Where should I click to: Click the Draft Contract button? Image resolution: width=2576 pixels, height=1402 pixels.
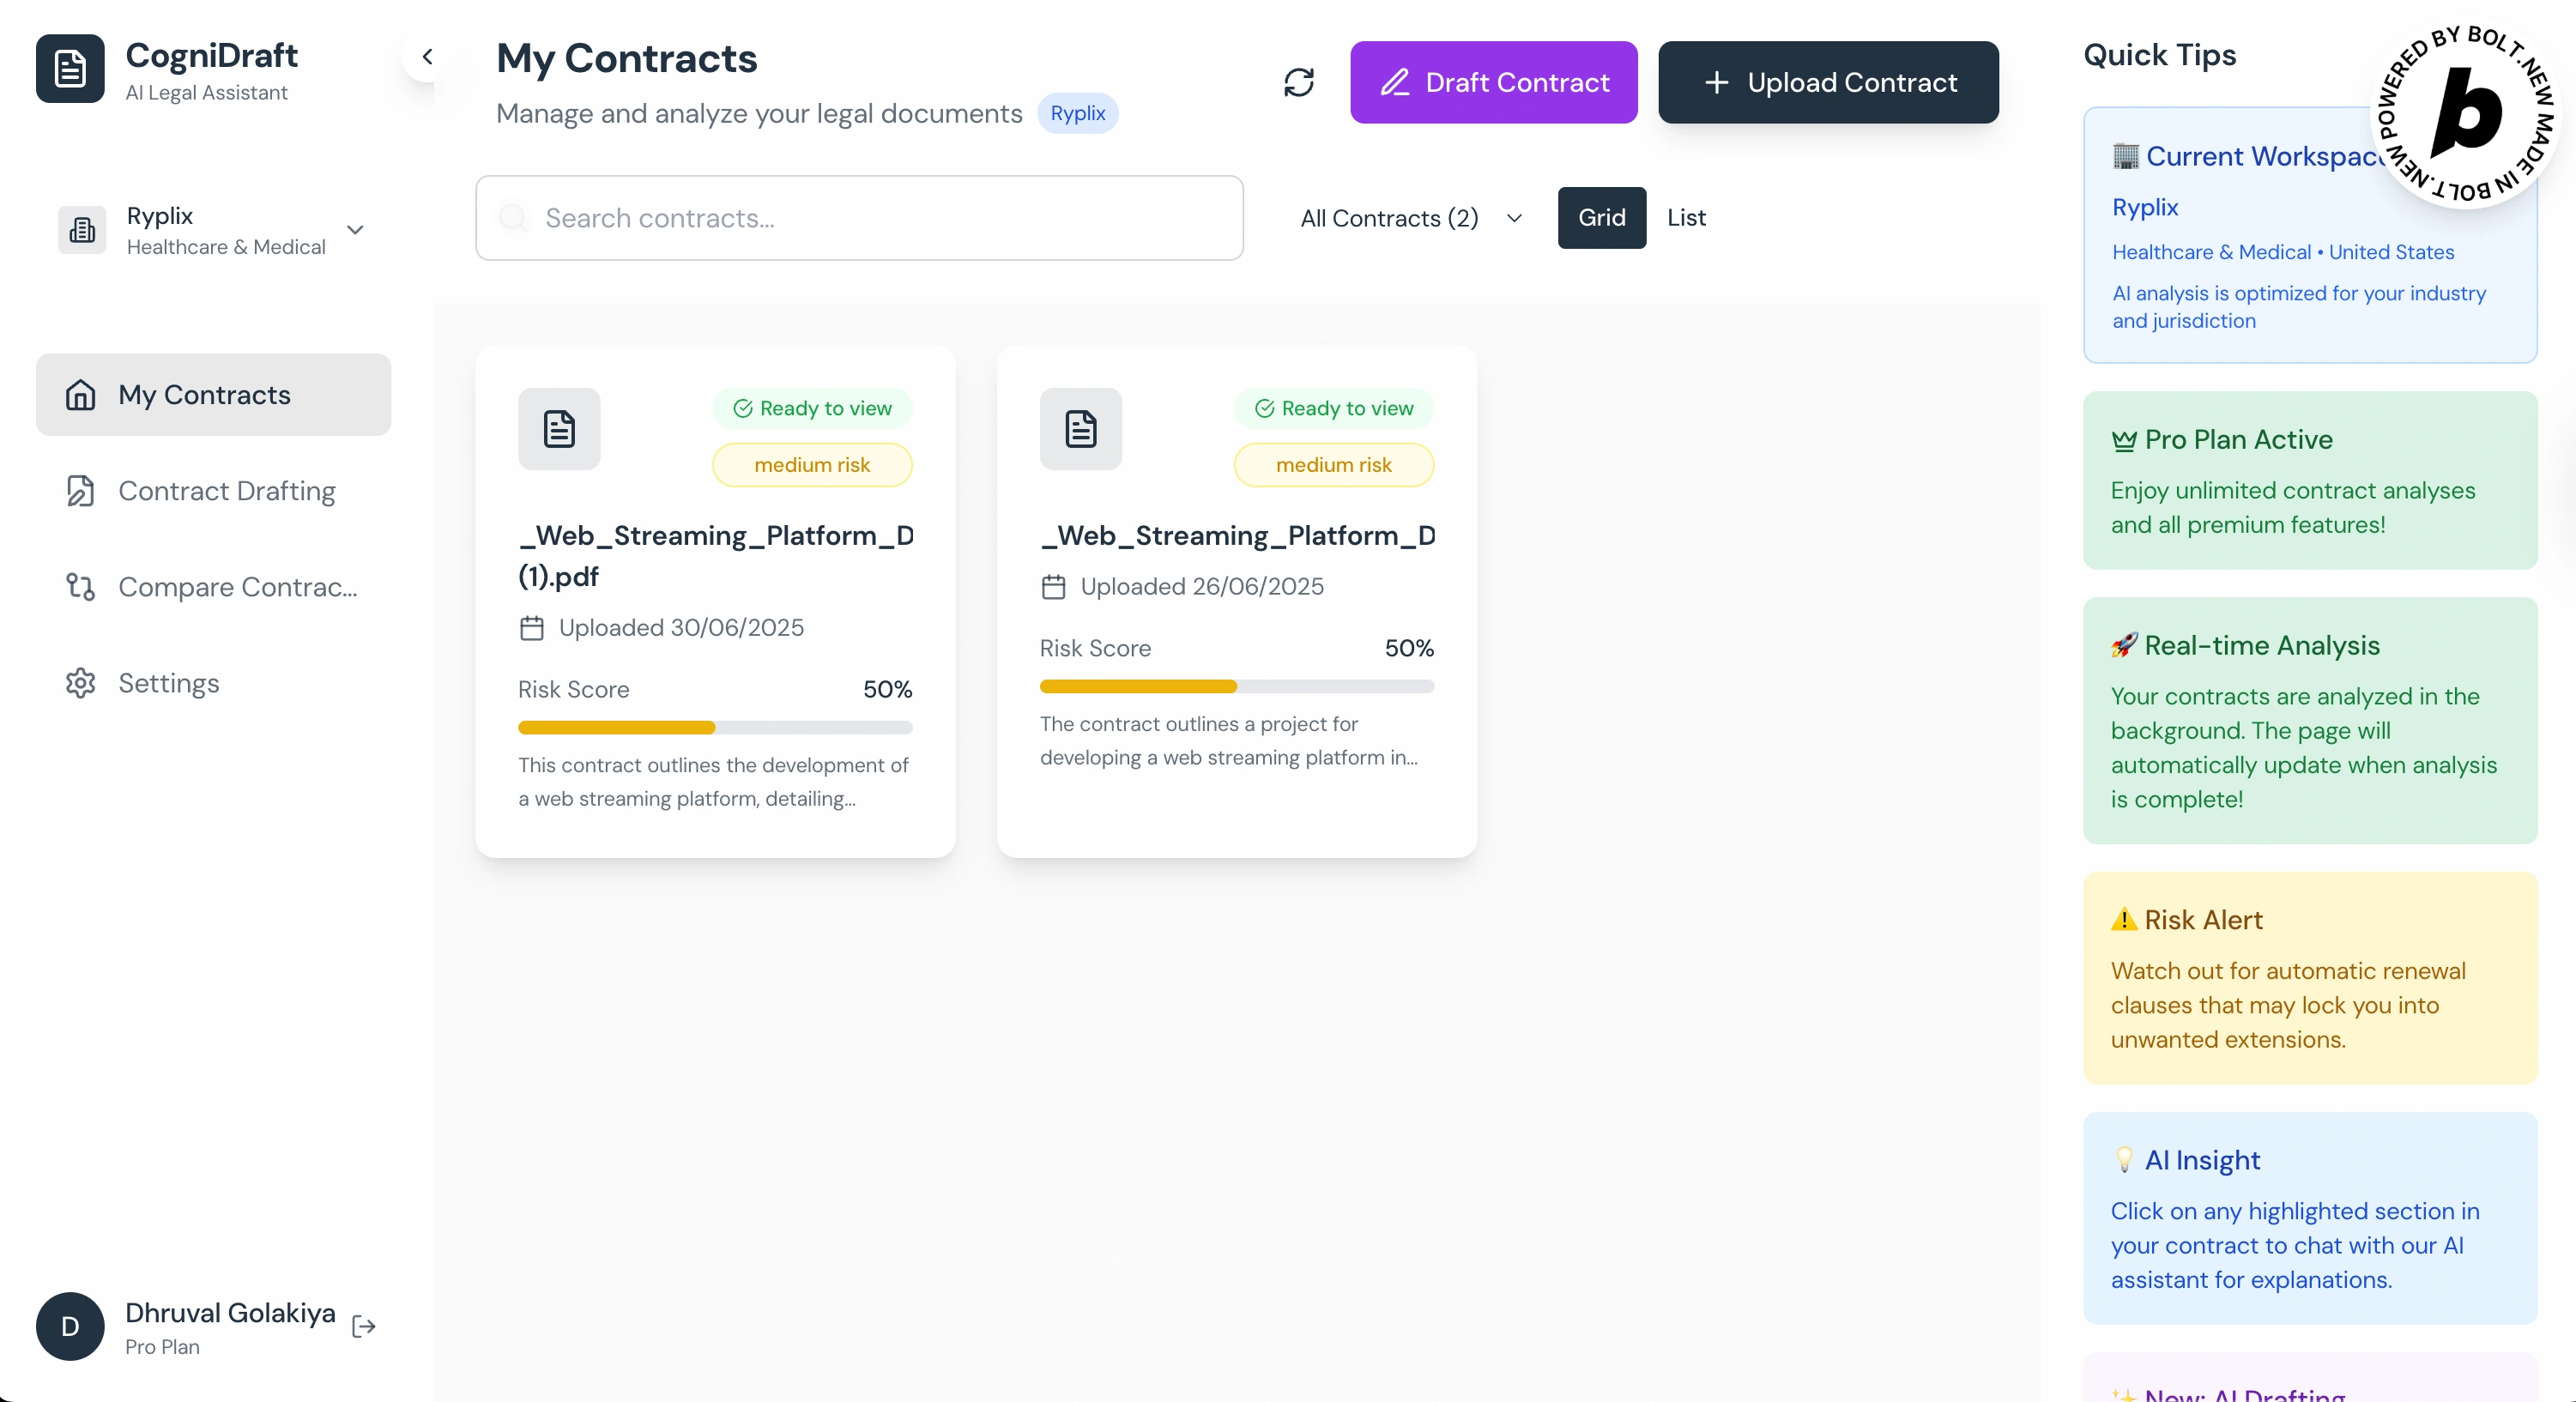coord(1493,82)
